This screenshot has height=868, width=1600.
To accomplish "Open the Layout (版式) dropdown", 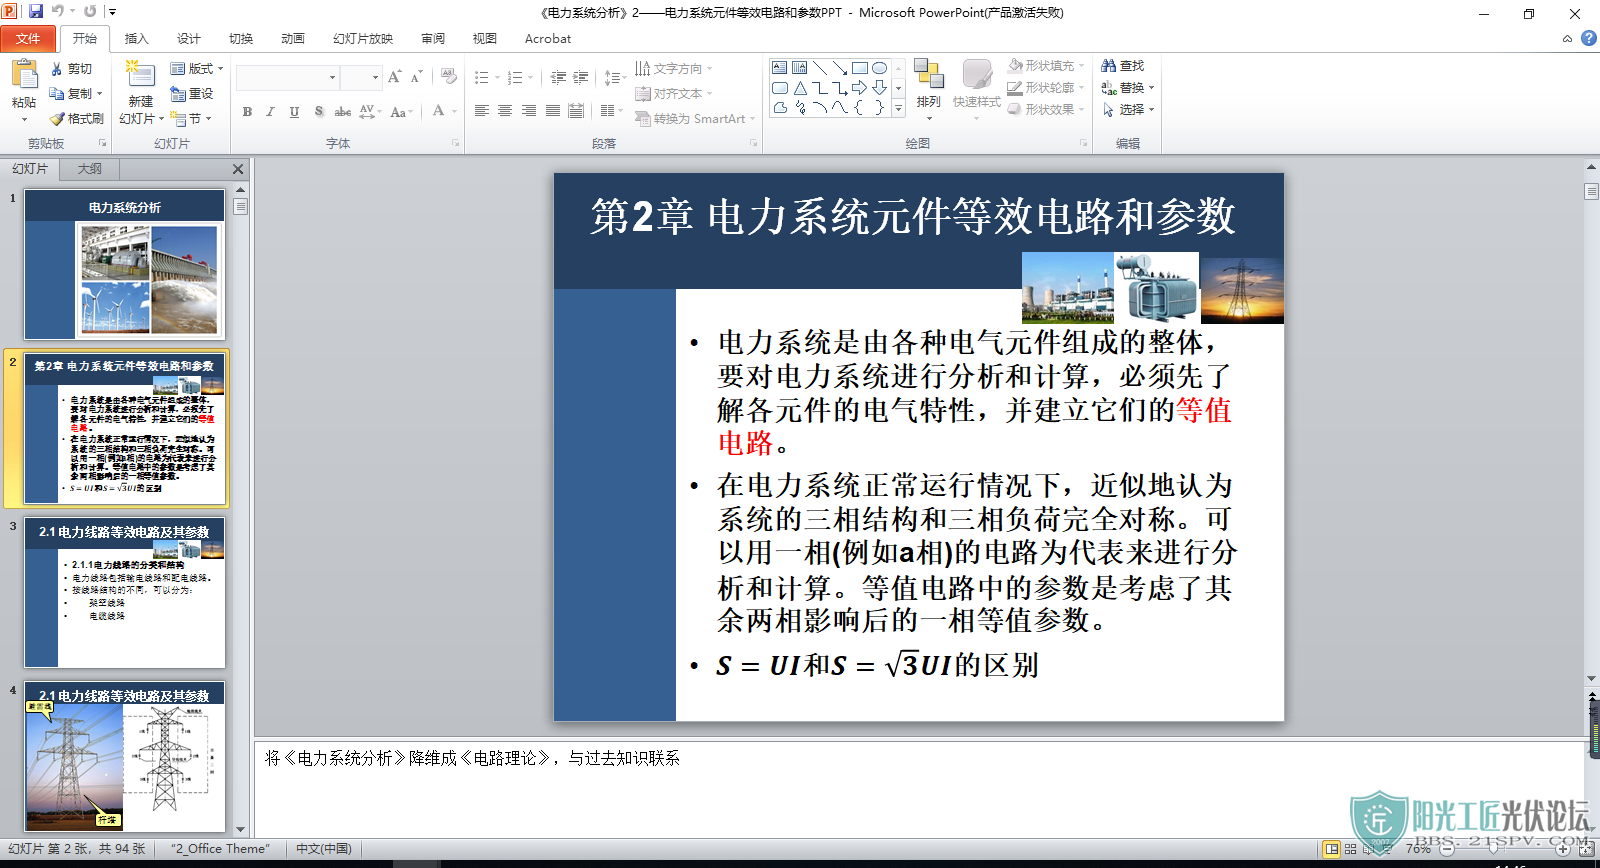I will [x=196, y=69].
